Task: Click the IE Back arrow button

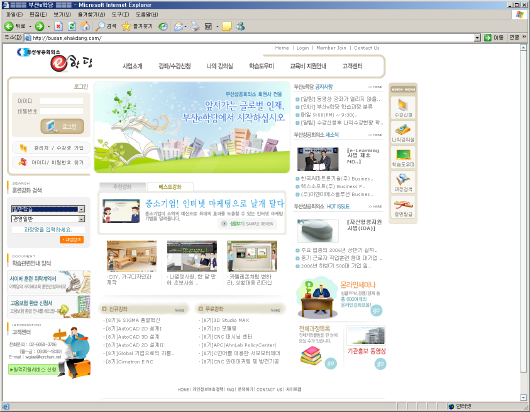Action: pyautogui.click(x=9, y=26)
